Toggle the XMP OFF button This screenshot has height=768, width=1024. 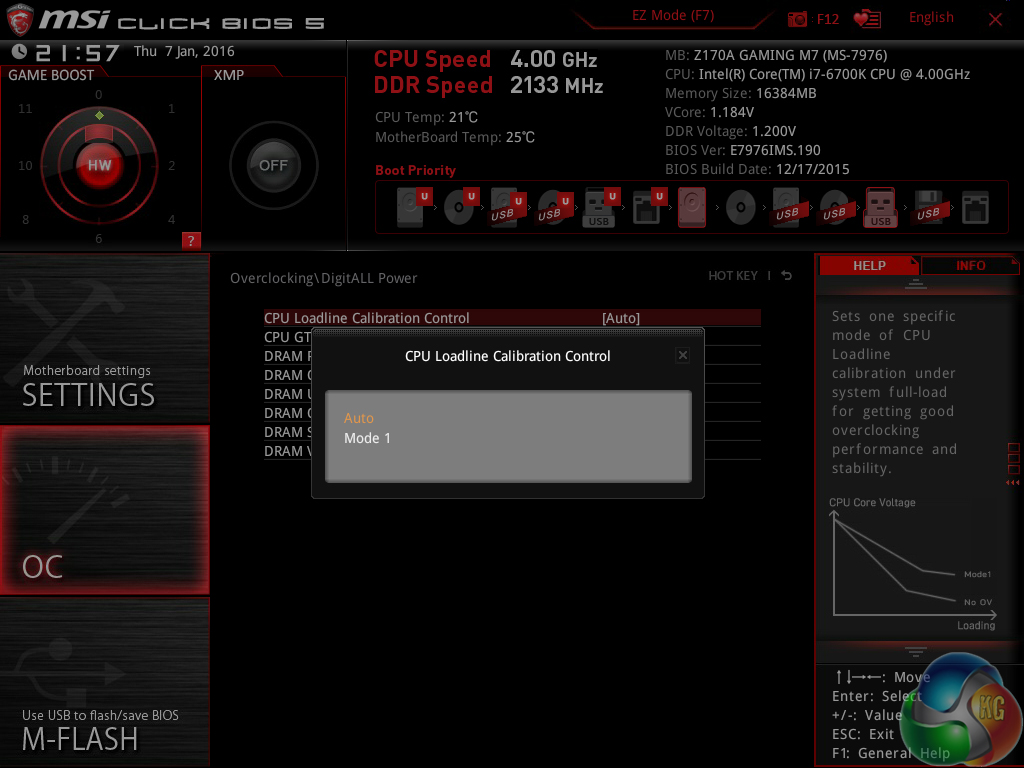(273, 165)
